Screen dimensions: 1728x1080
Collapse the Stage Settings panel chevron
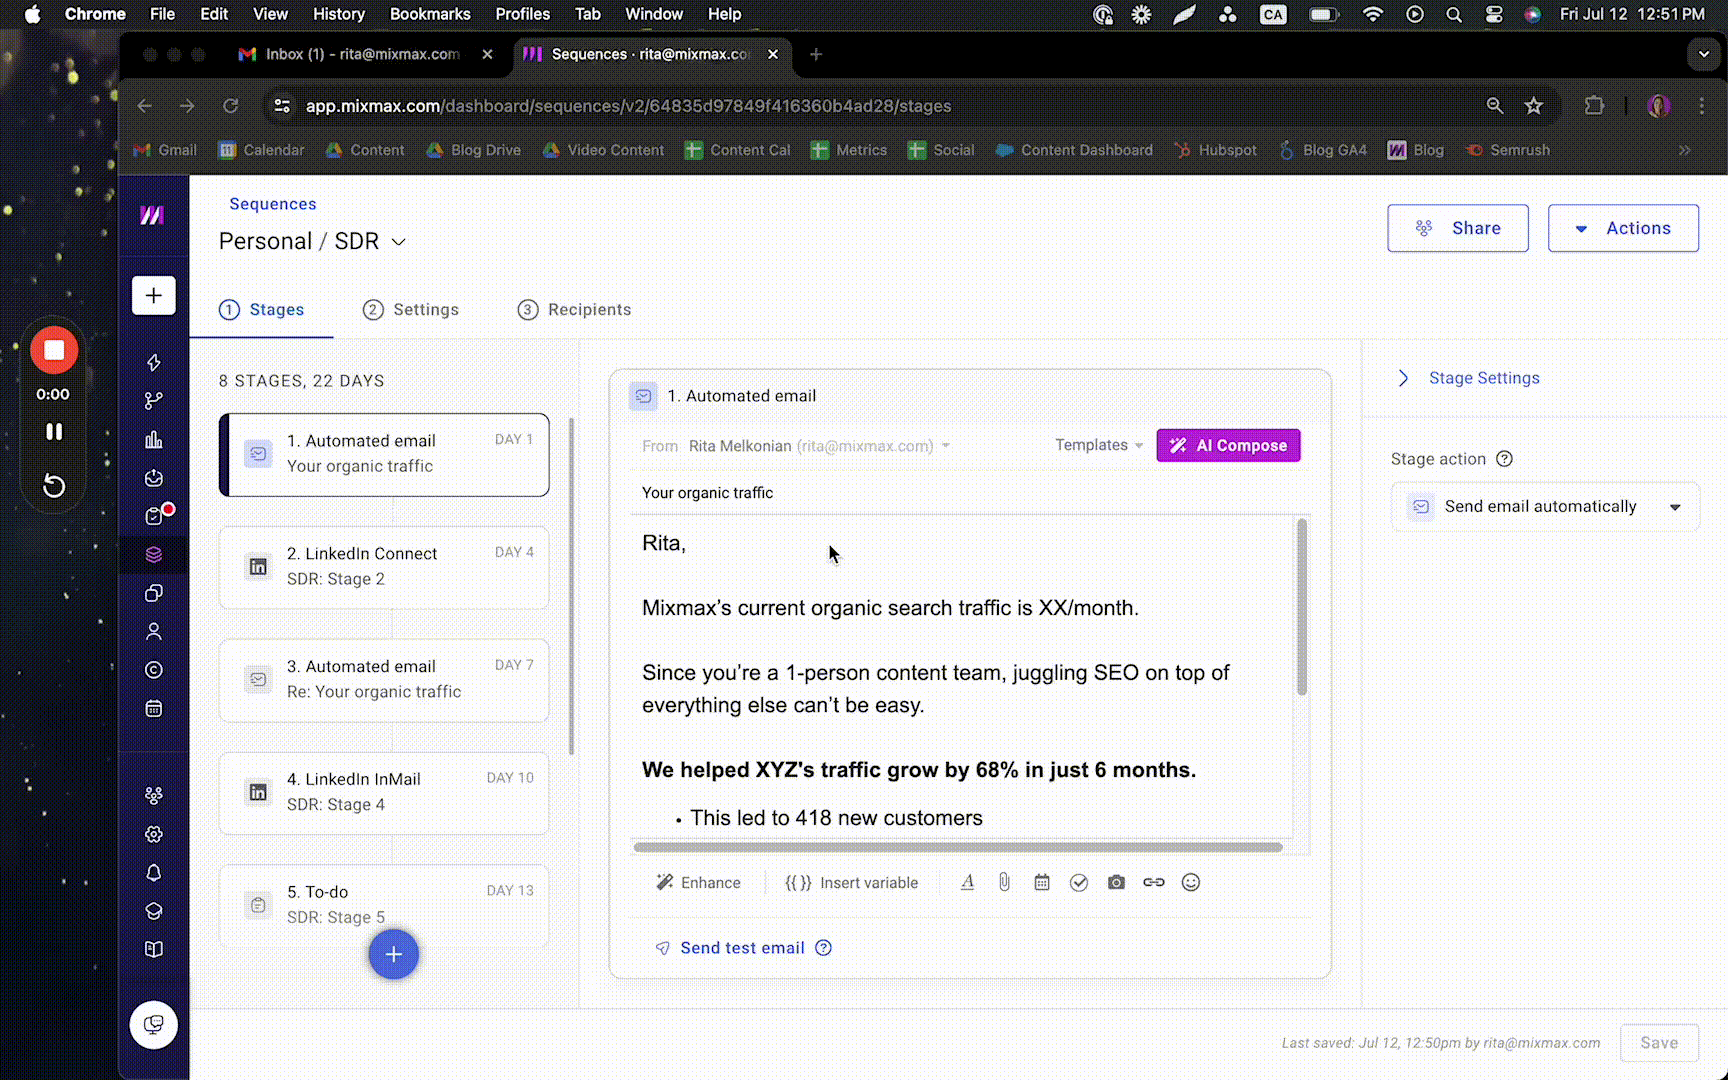tap(1404, 378)
